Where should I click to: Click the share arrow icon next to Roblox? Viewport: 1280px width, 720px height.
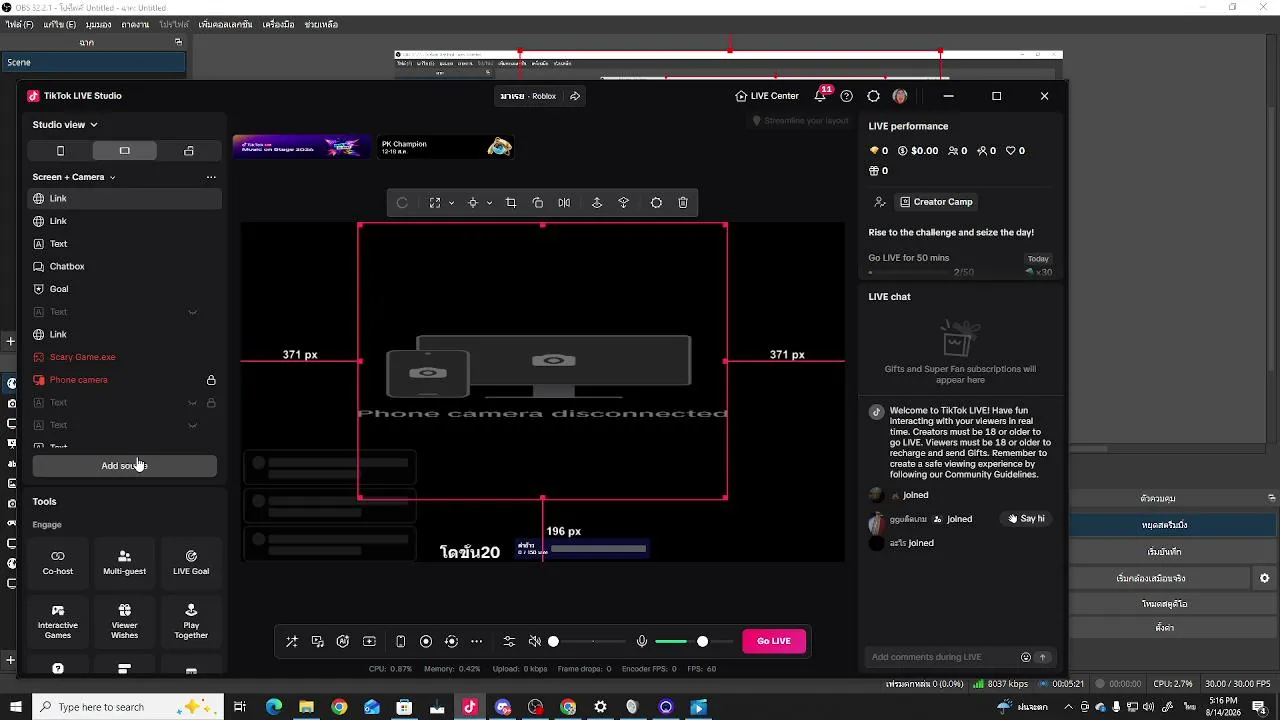pos(575,96)
